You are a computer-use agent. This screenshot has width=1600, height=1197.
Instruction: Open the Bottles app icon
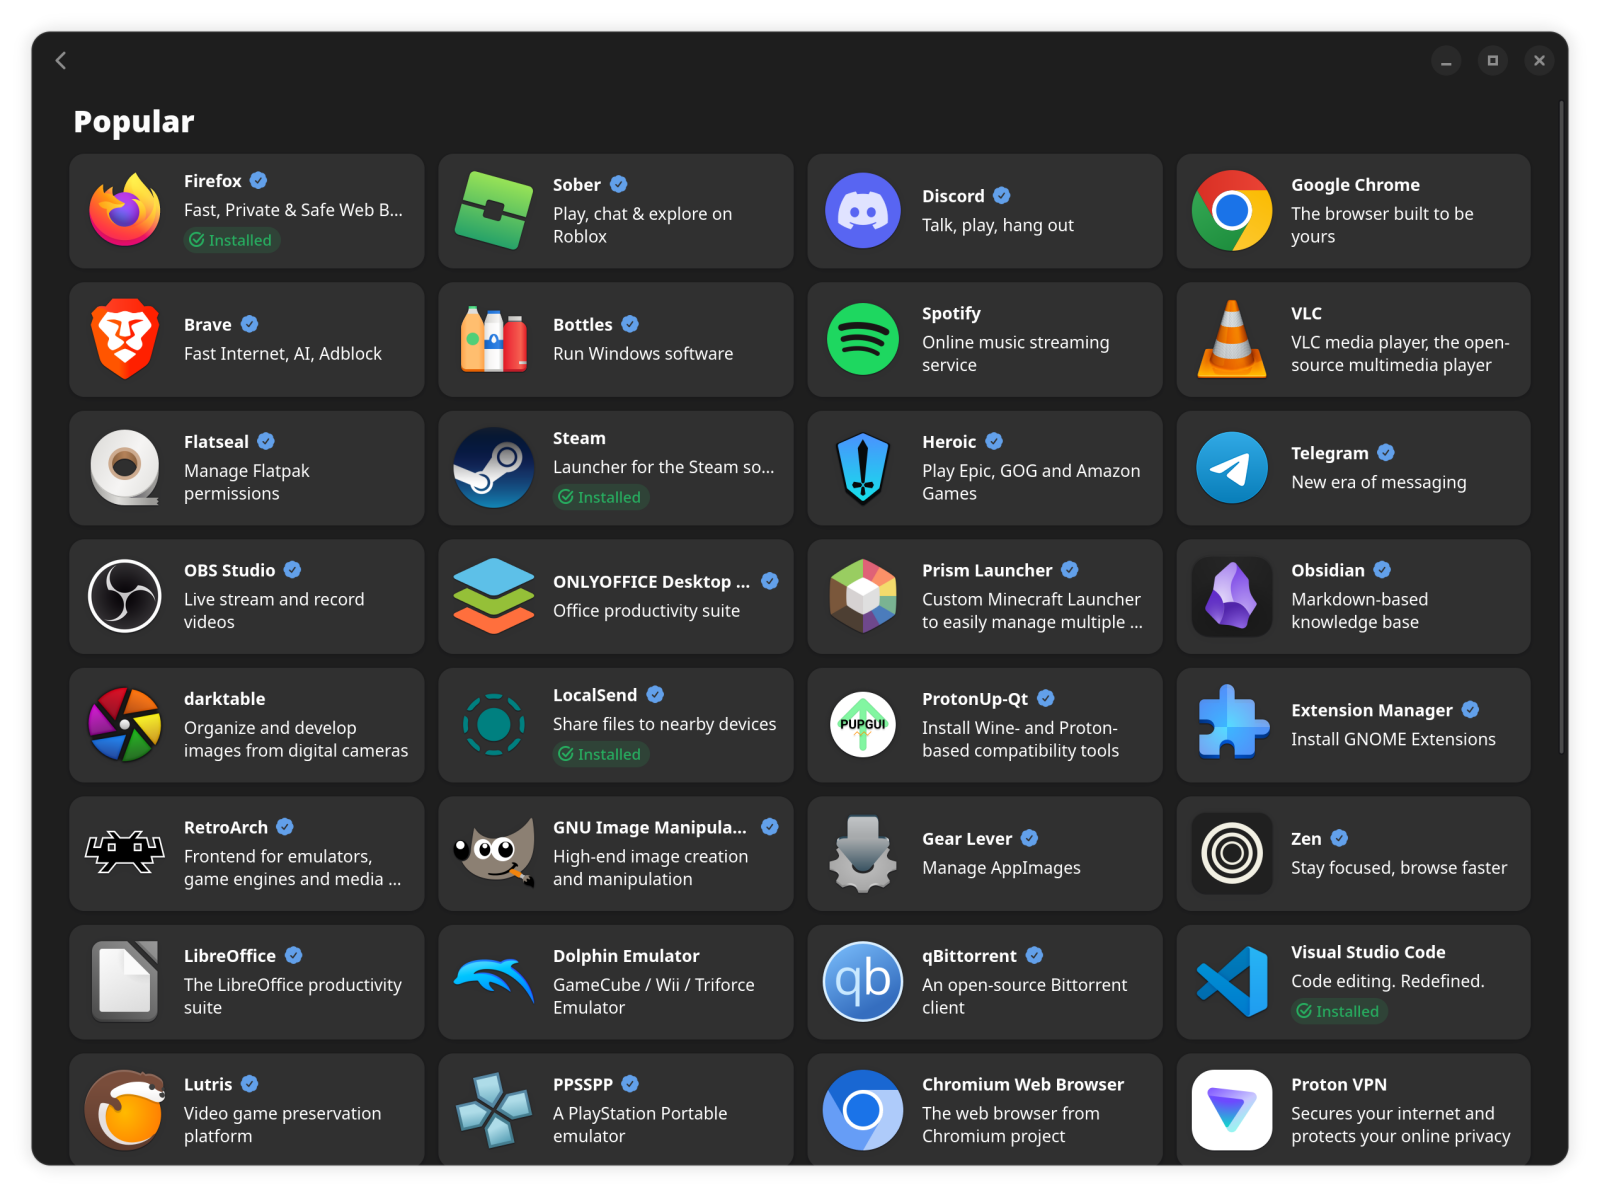pos(494,340)
